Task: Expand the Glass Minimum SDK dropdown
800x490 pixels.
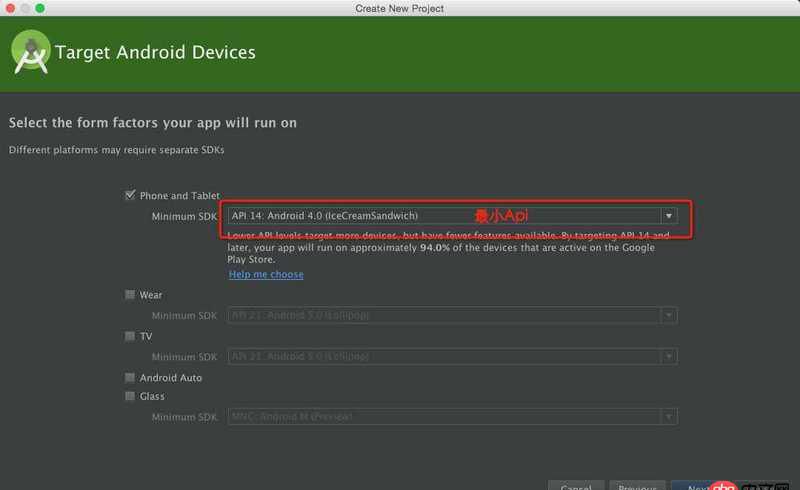Action: (x=452, y=417)
